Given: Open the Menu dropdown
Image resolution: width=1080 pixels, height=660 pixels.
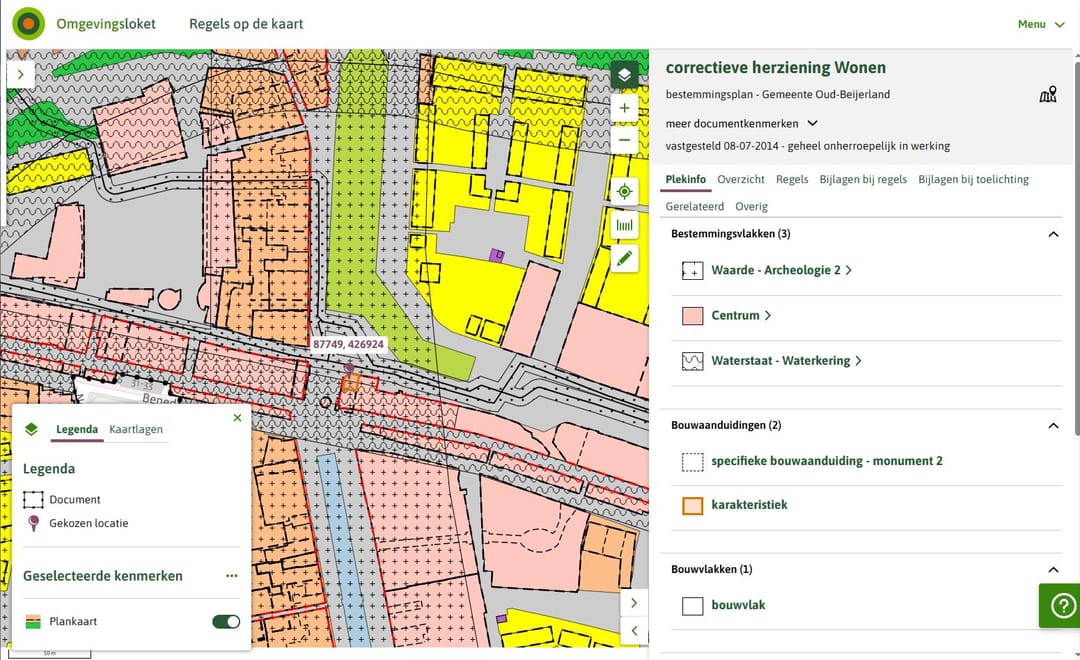Looking at the screenshot, I should (1041, 24).
